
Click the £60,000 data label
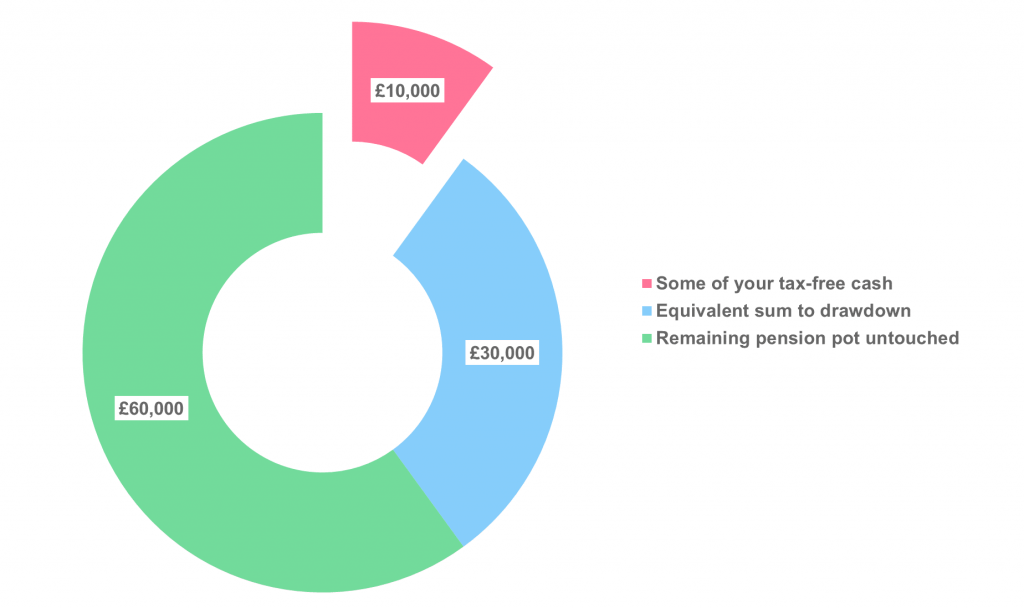tap(152, 408)
